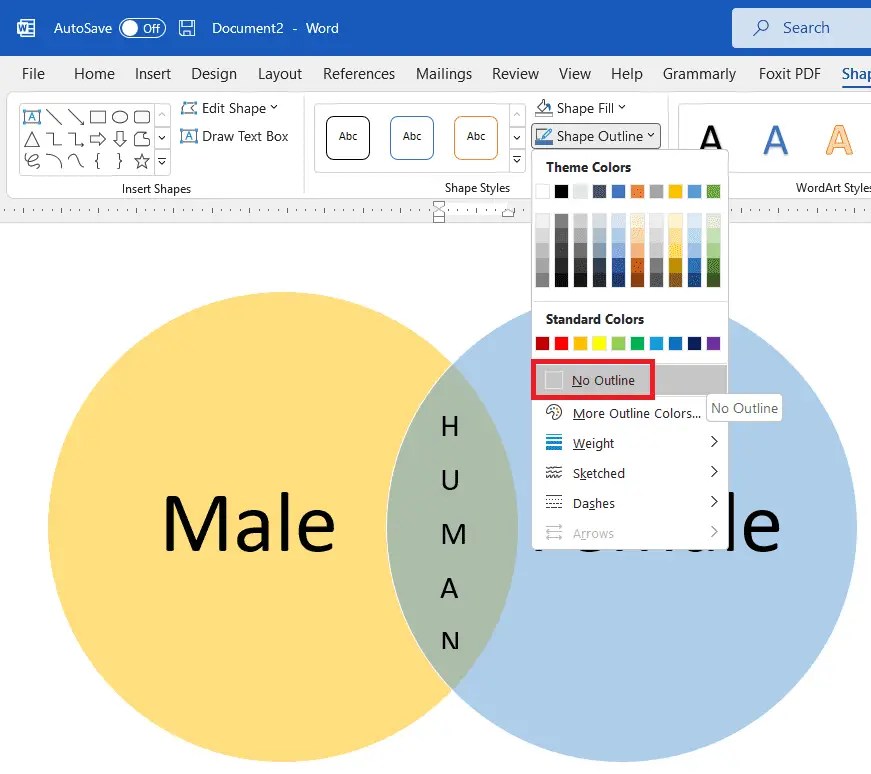This screenshot has height=774, width=871.
Task: Click the Shape Fill paint bucket icon
Action: (545, 107)
